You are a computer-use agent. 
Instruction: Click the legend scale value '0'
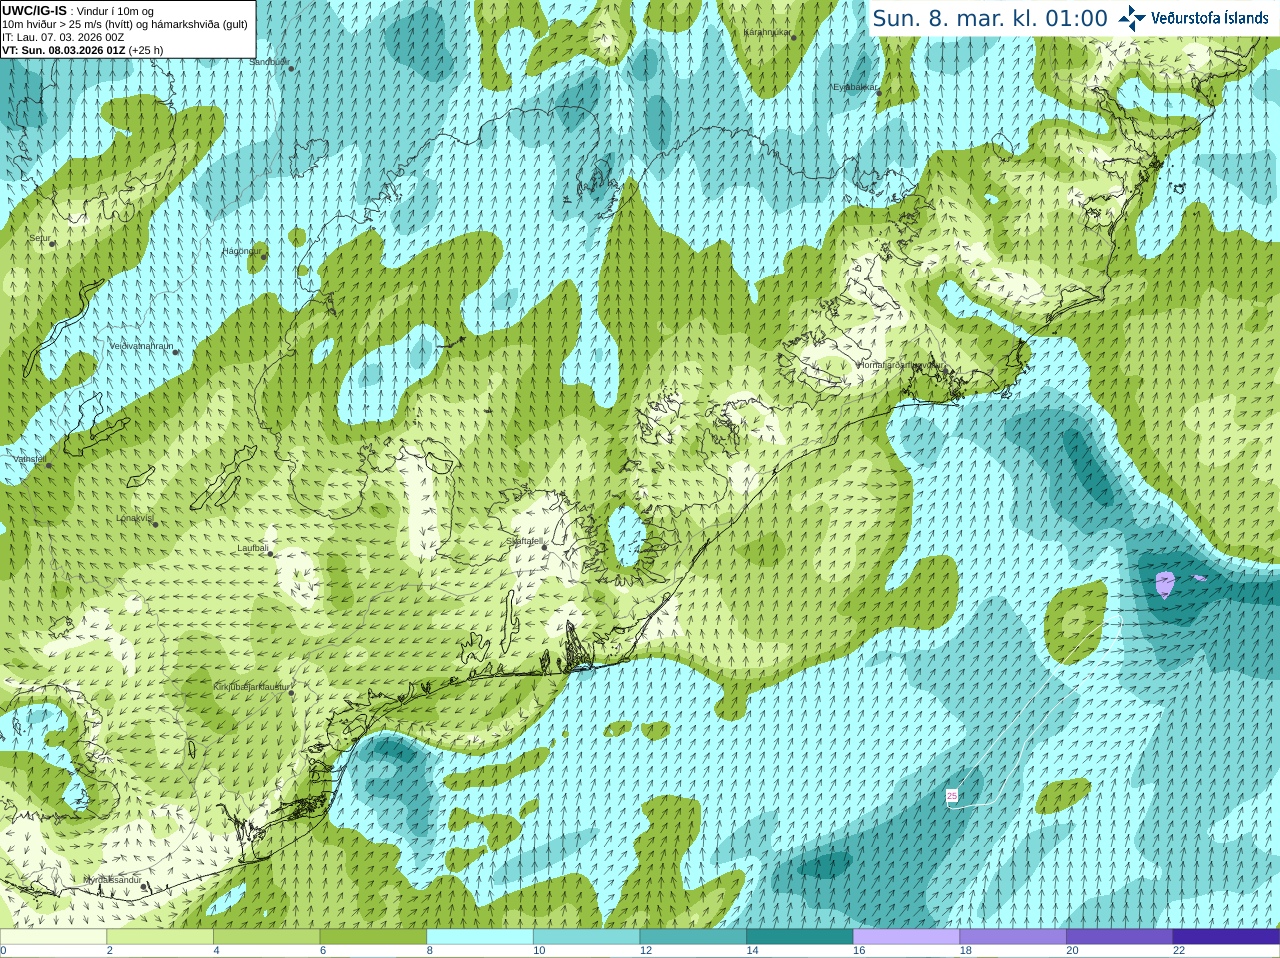click(3, 951)
